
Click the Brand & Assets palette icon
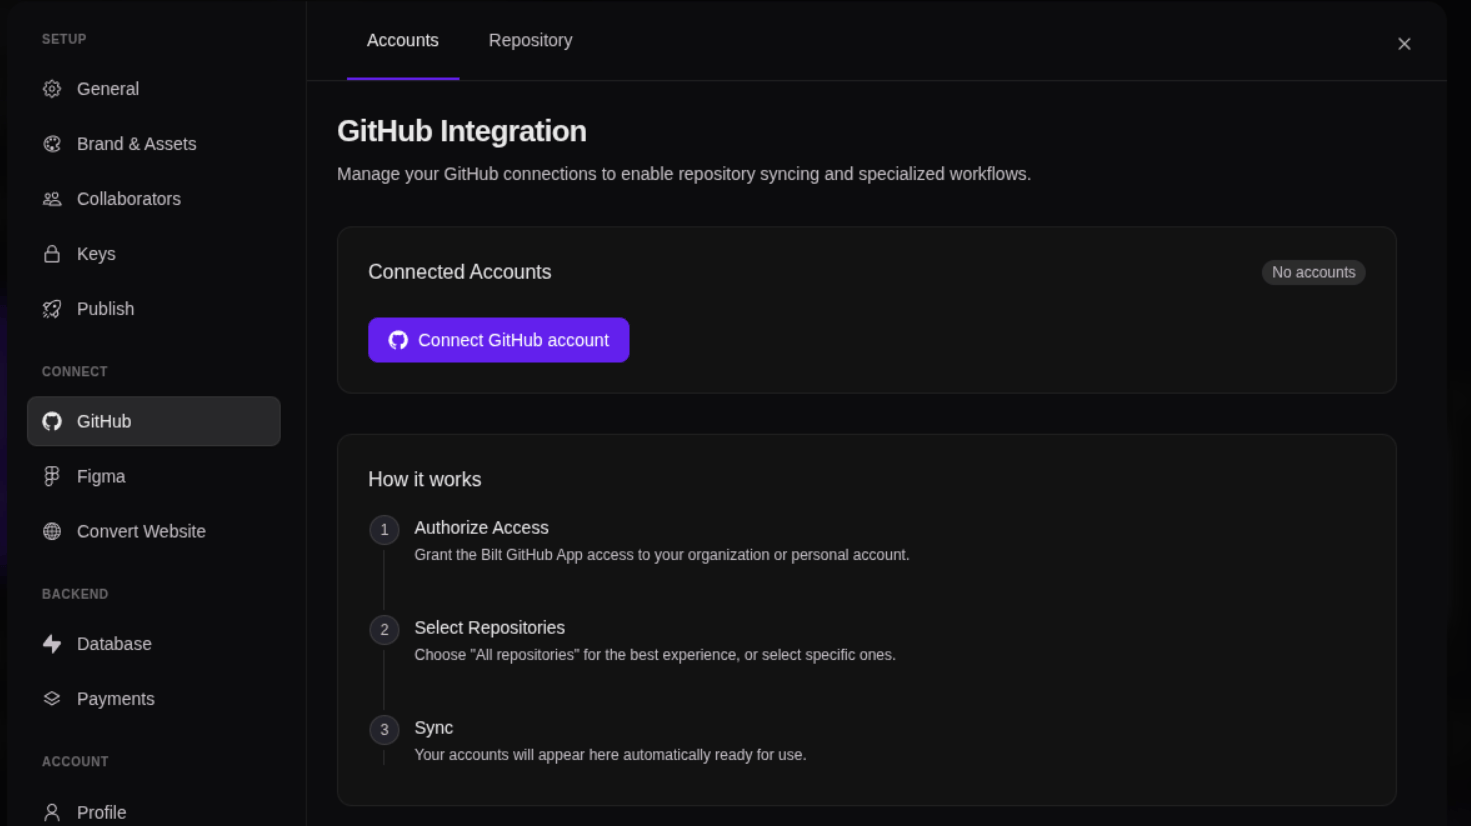52,144
